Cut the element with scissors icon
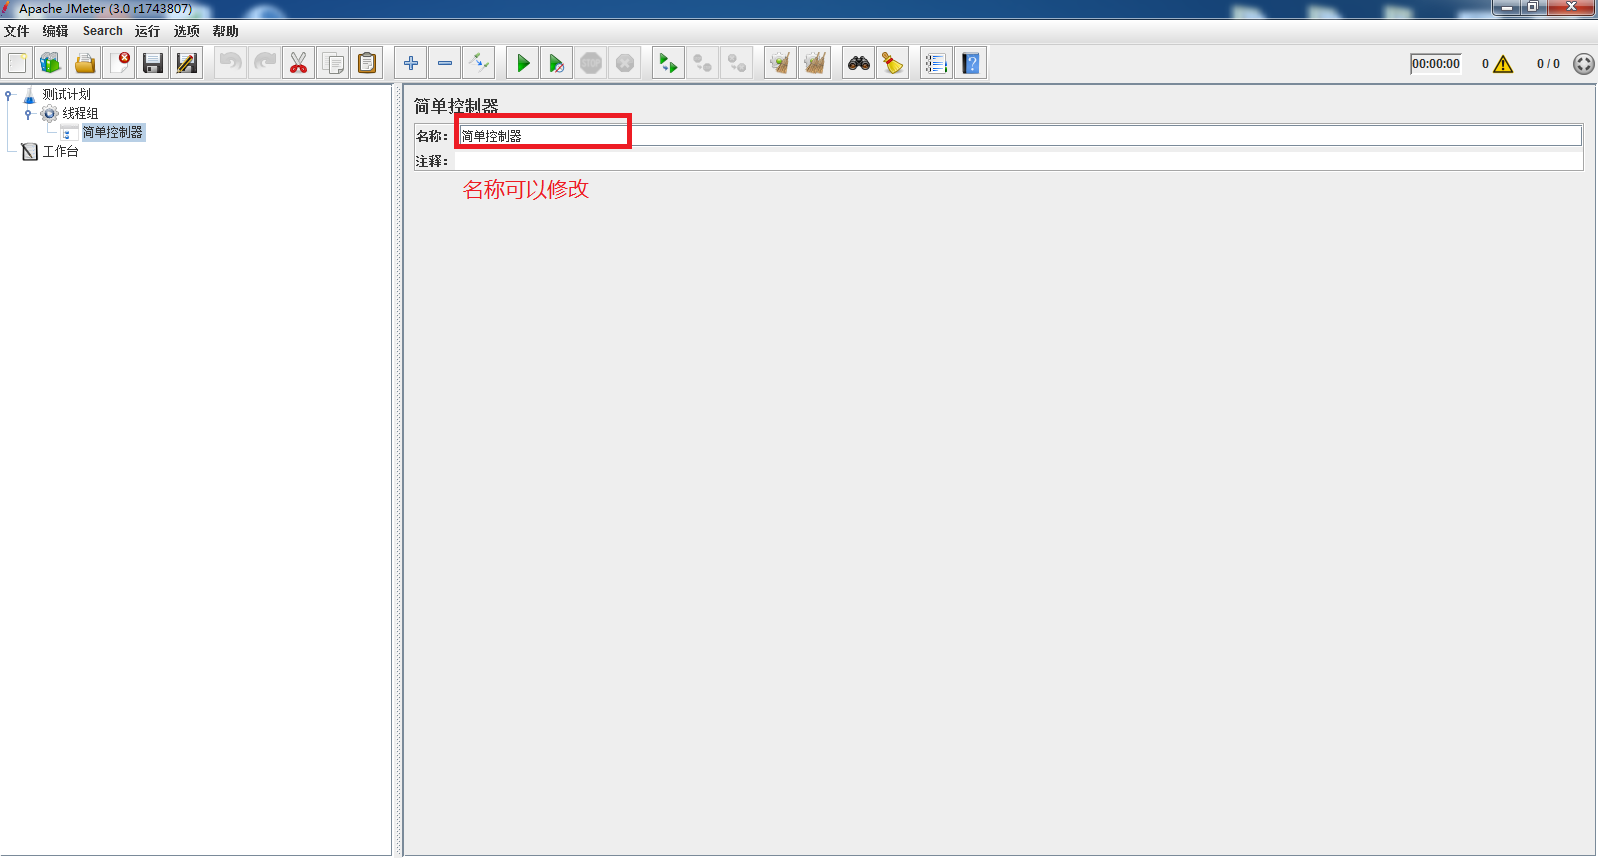 299,63
